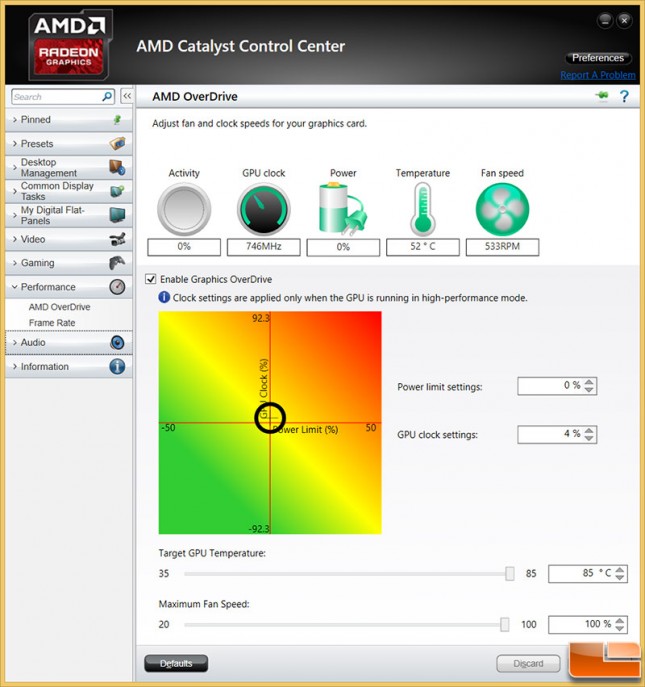Open AMD OverDrive page in sidebar
This screenshot has height=687, width=645.
pos(60,307)
